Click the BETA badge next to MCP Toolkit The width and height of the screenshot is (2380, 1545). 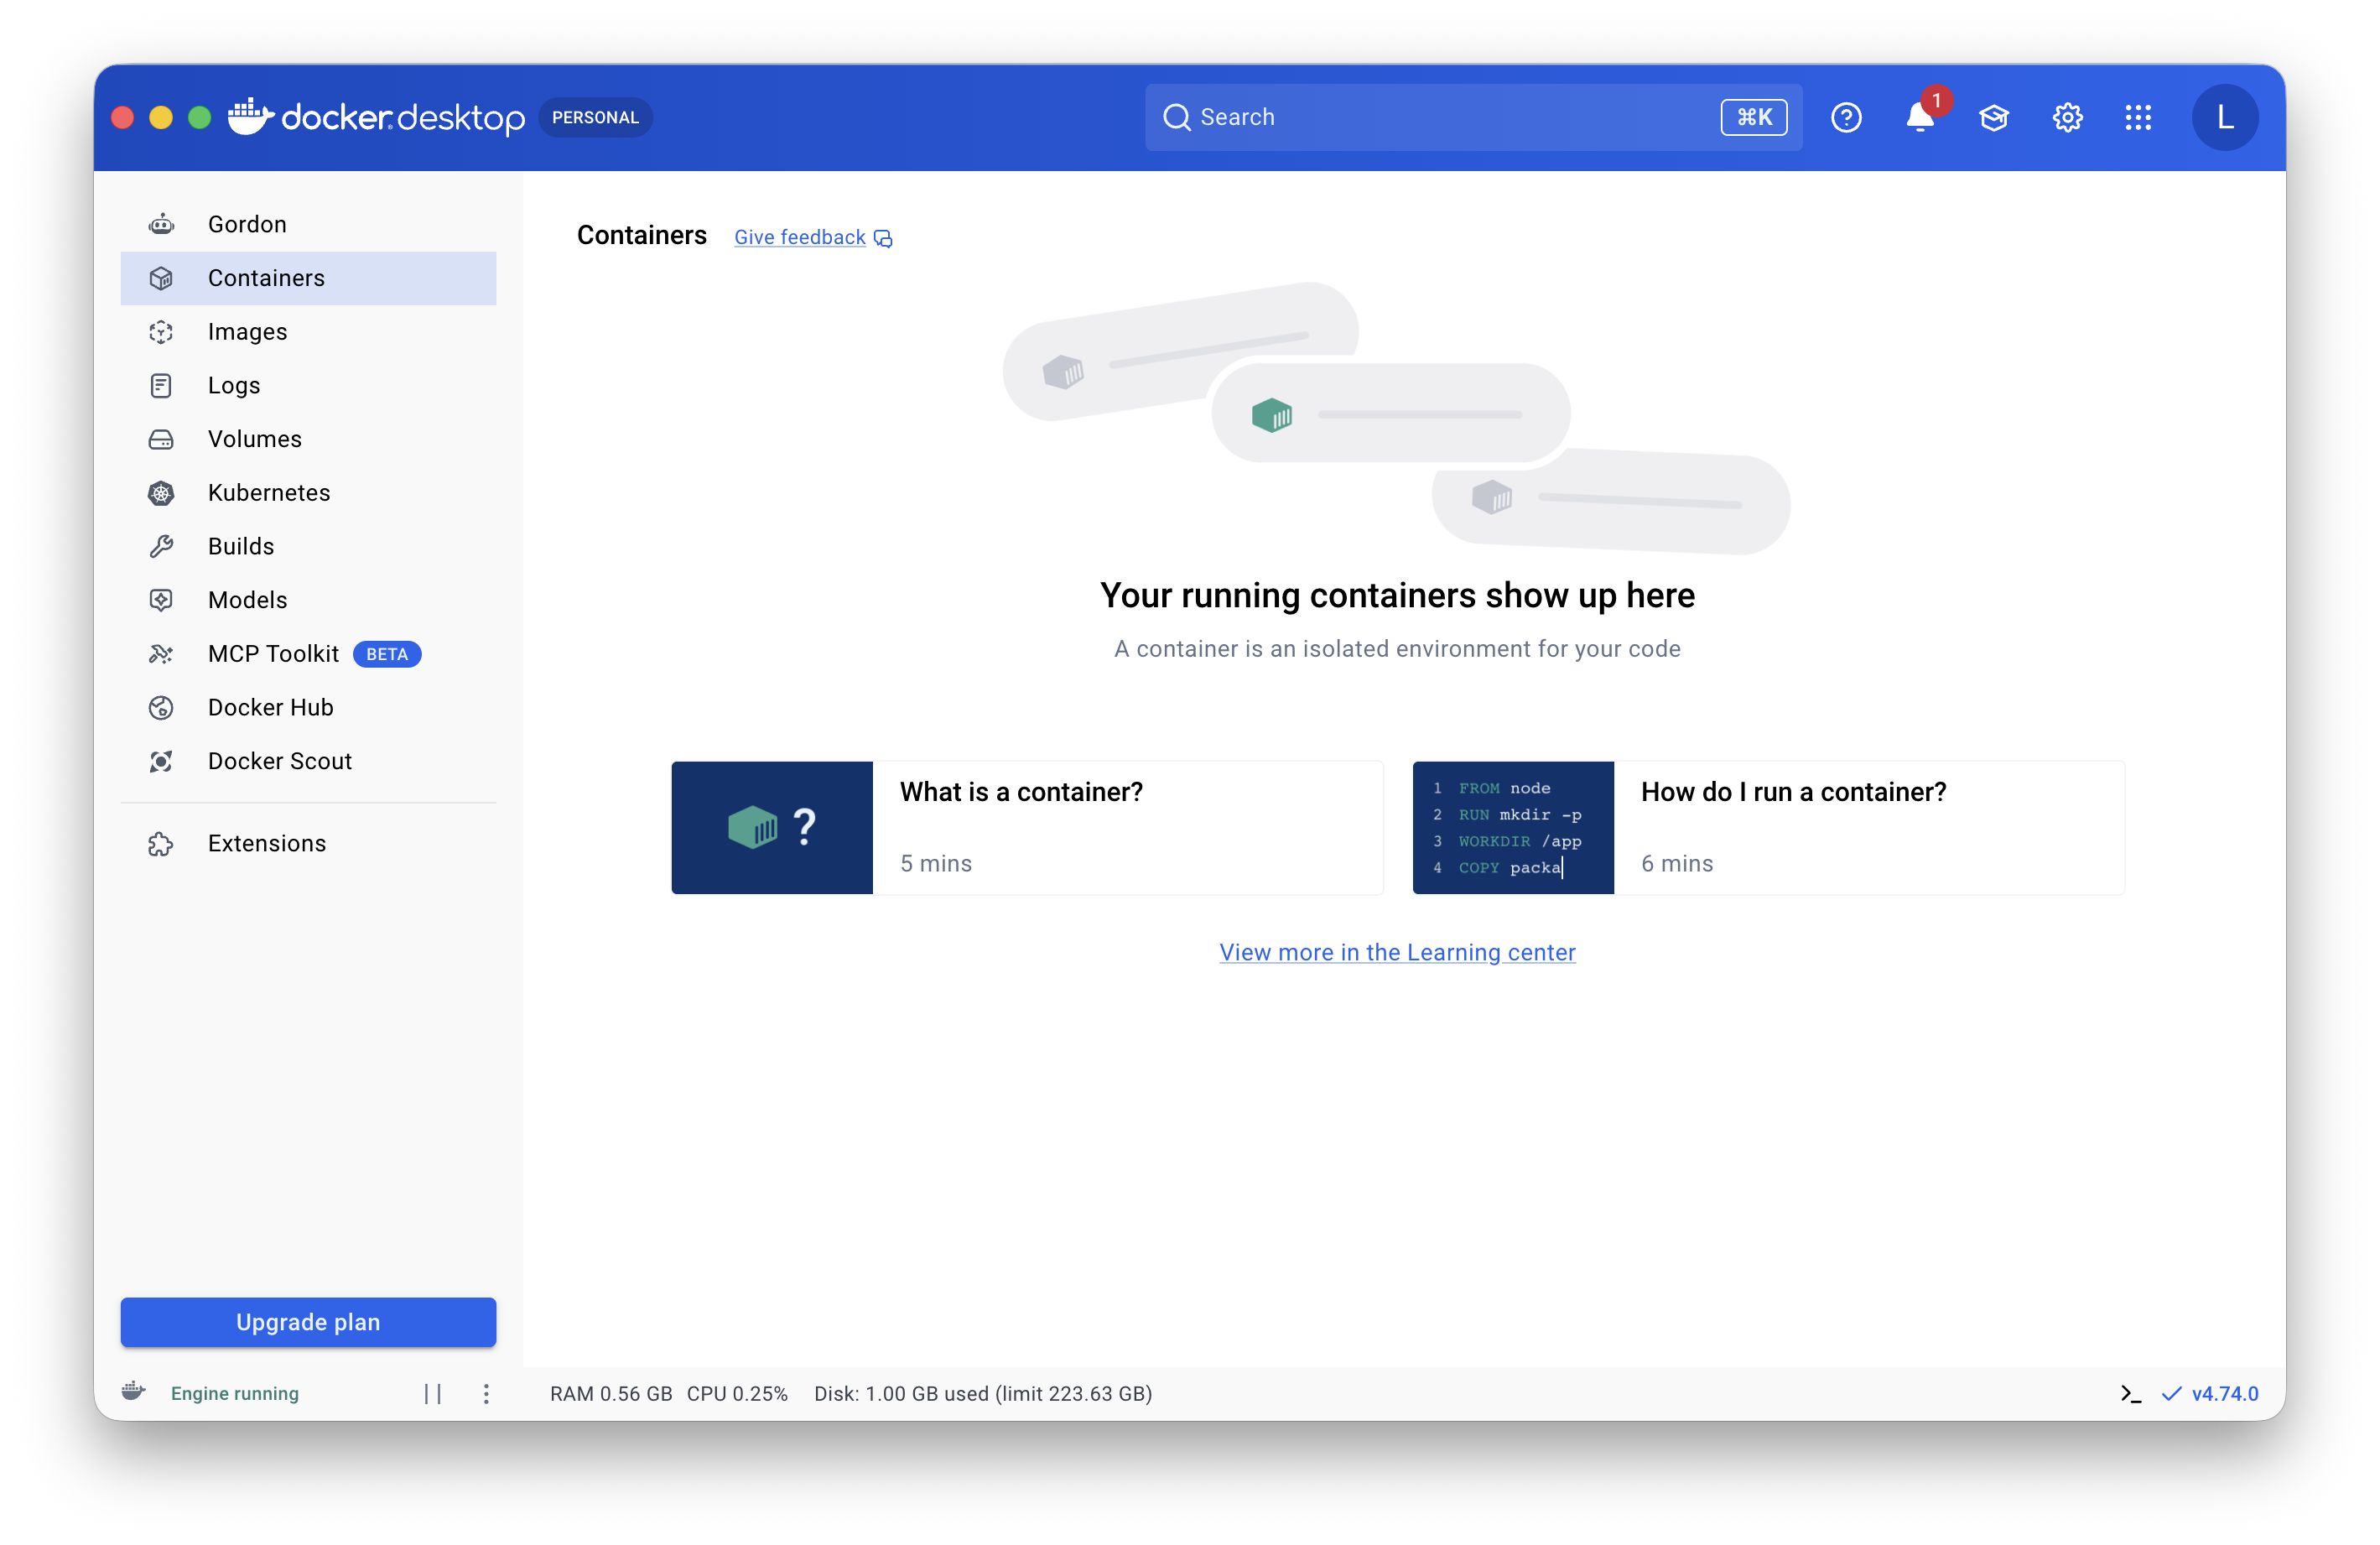click(x=387, y=654)
